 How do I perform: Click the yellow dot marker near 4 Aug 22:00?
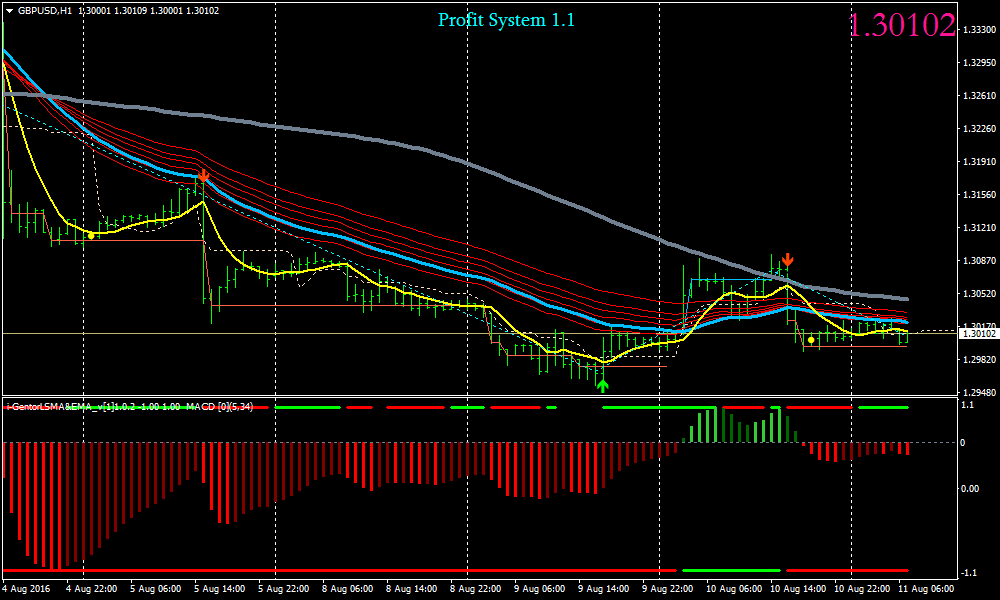point(91,236)
